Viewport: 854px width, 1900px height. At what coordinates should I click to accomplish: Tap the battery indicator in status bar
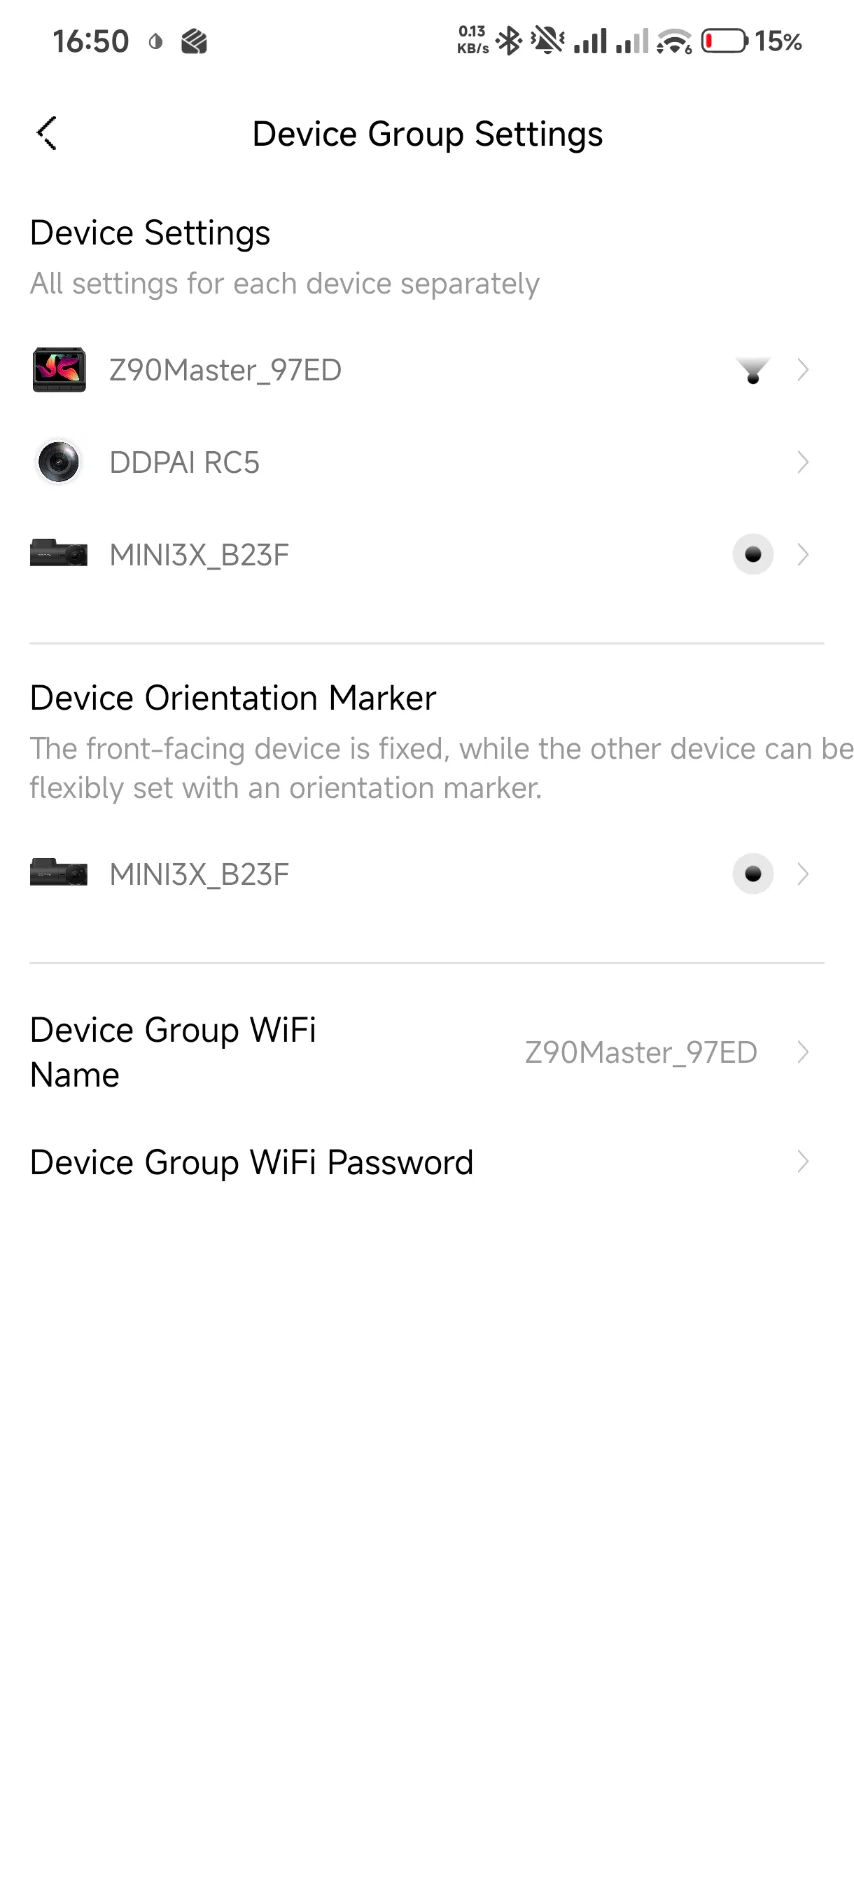pos(724,41)
